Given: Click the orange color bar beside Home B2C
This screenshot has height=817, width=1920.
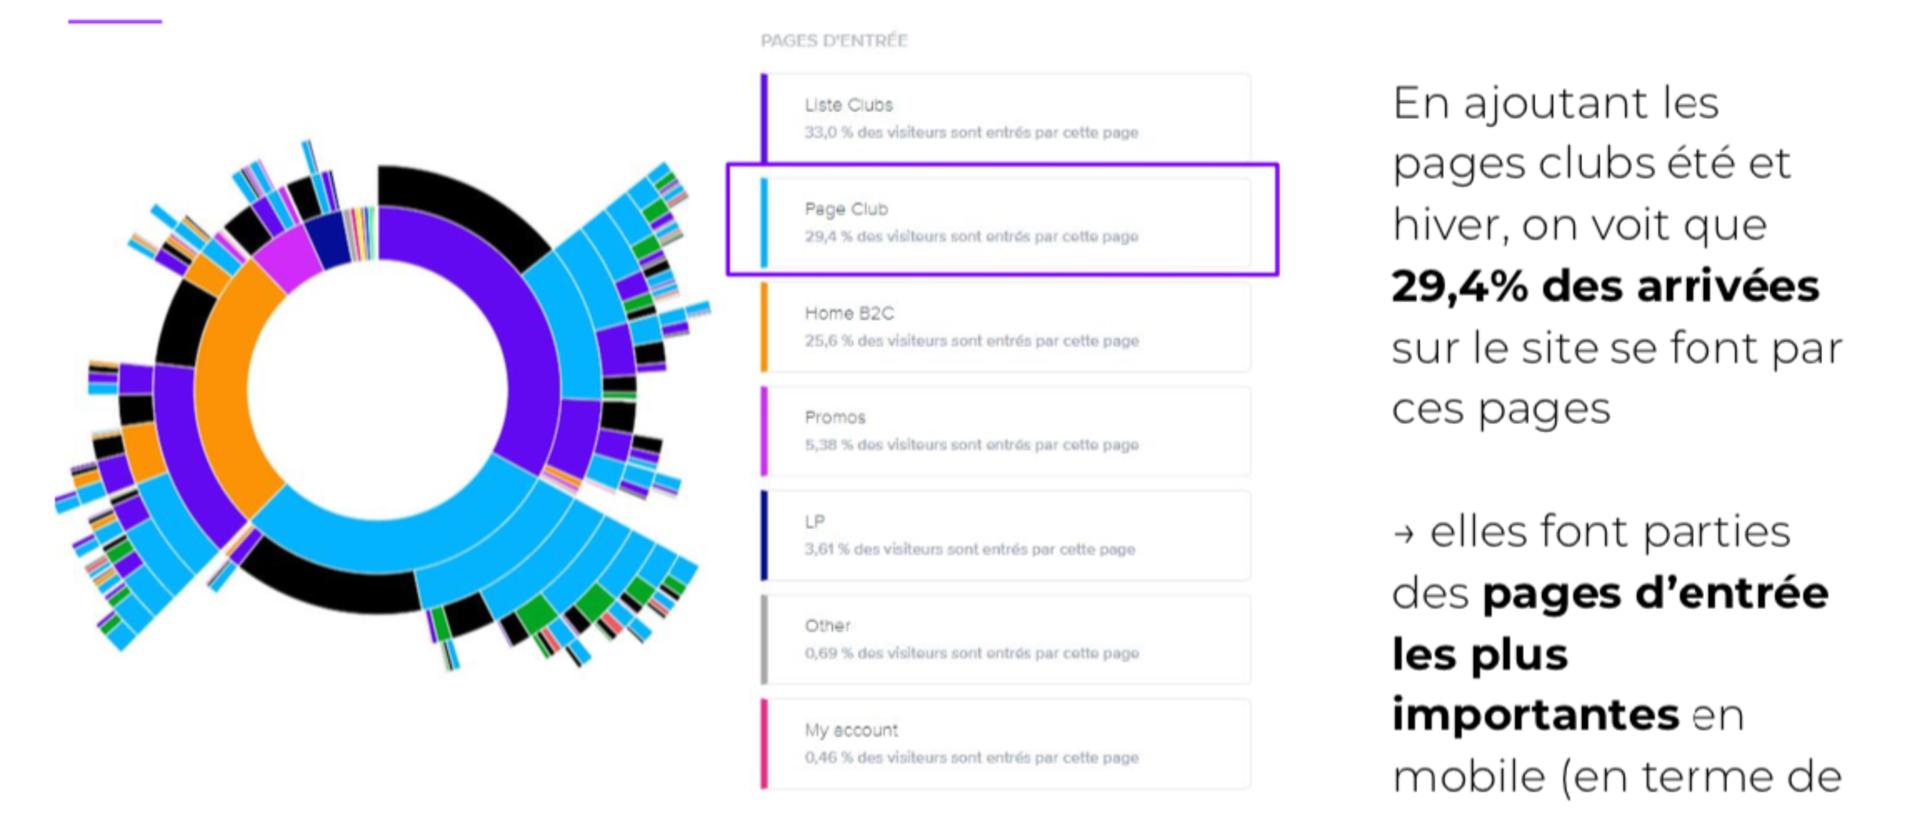Looking at the screenshot, I should (x=764, y=327).
